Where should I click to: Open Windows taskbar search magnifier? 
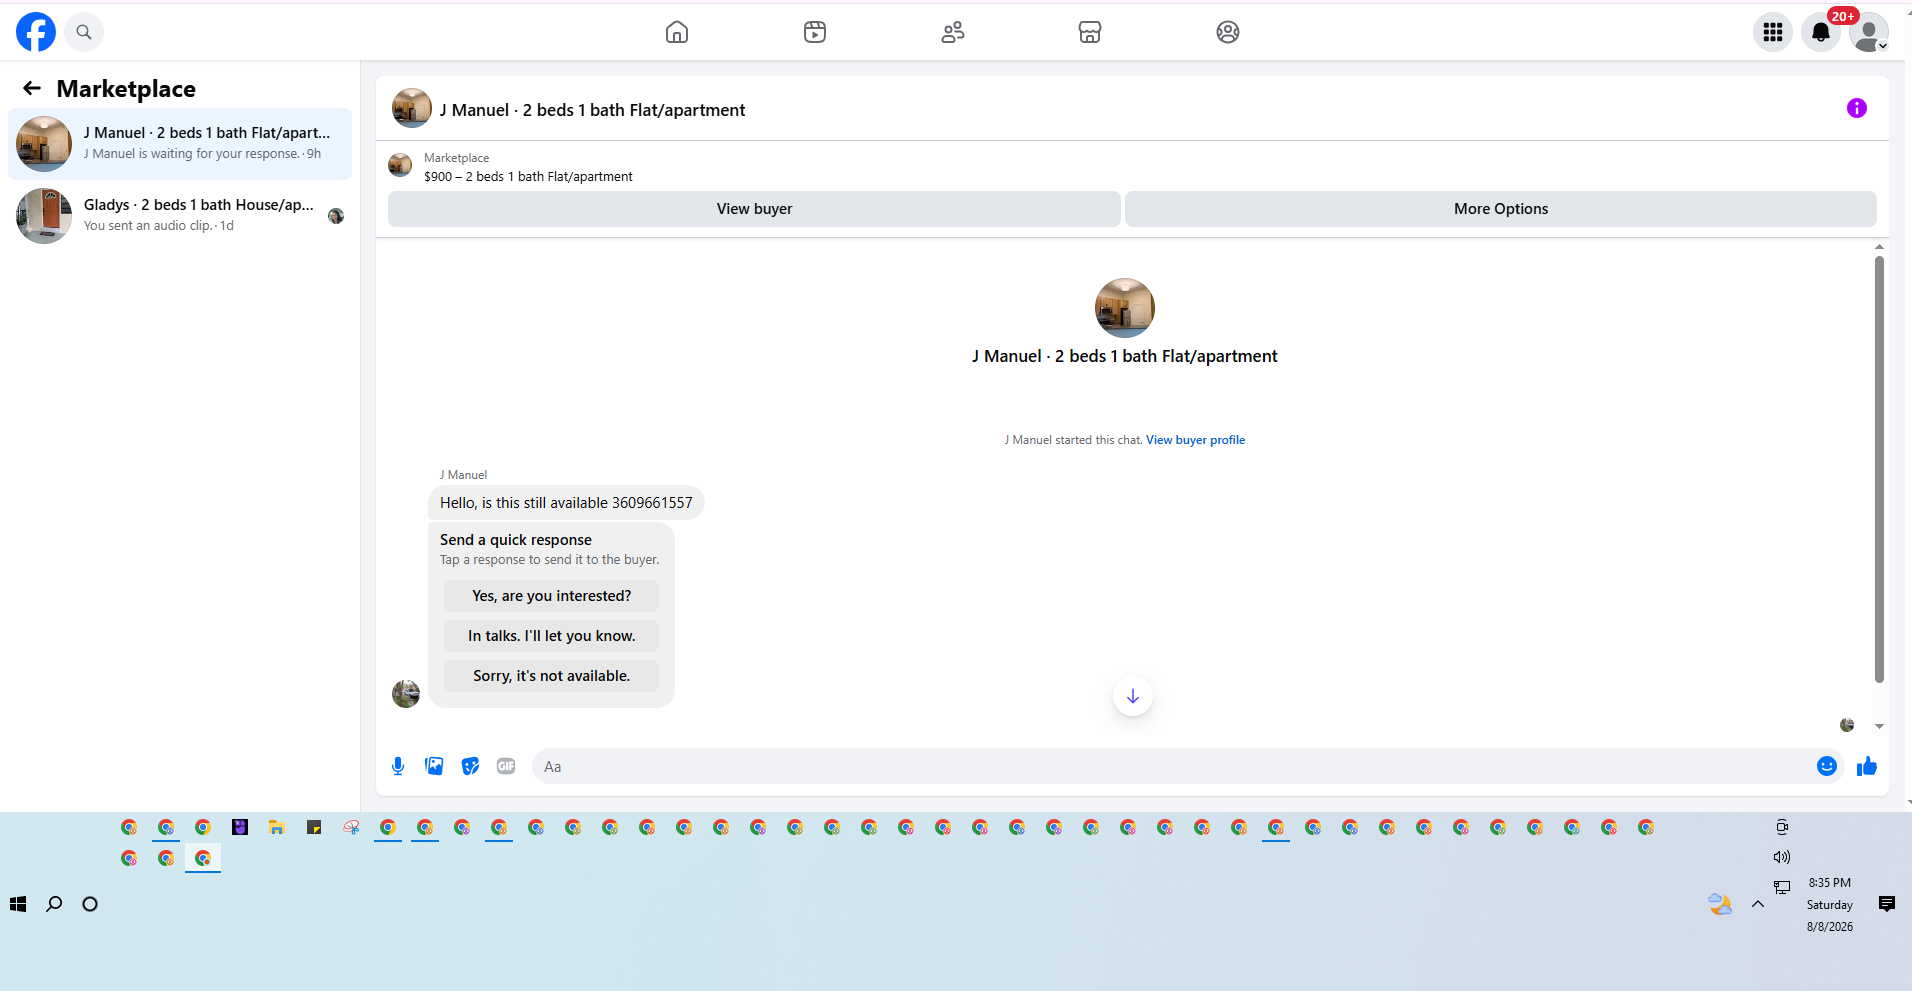54,904
